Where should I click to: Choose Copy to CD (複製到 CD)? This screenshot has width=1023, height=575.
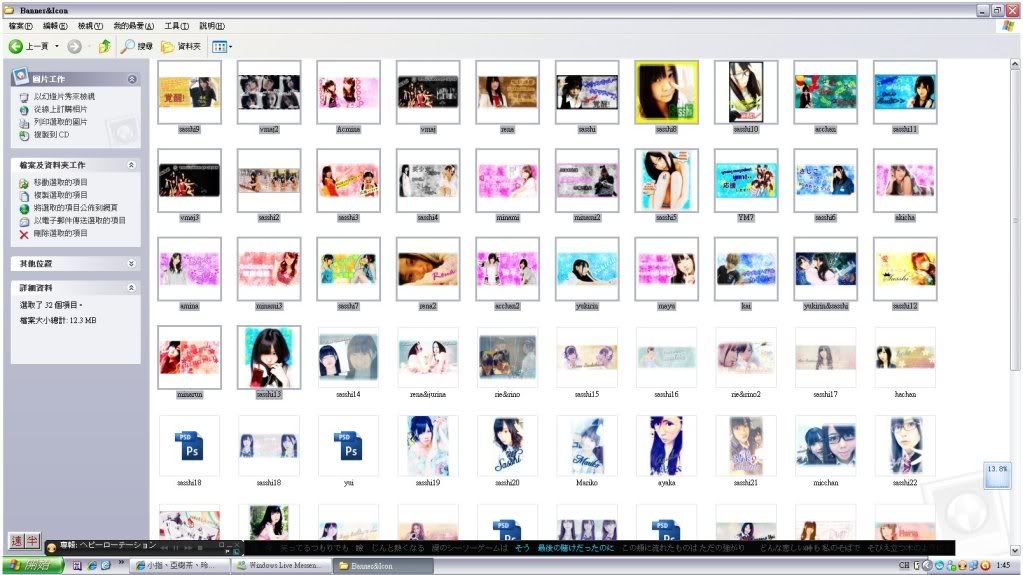pyautogui.click(x=50, y=134)
